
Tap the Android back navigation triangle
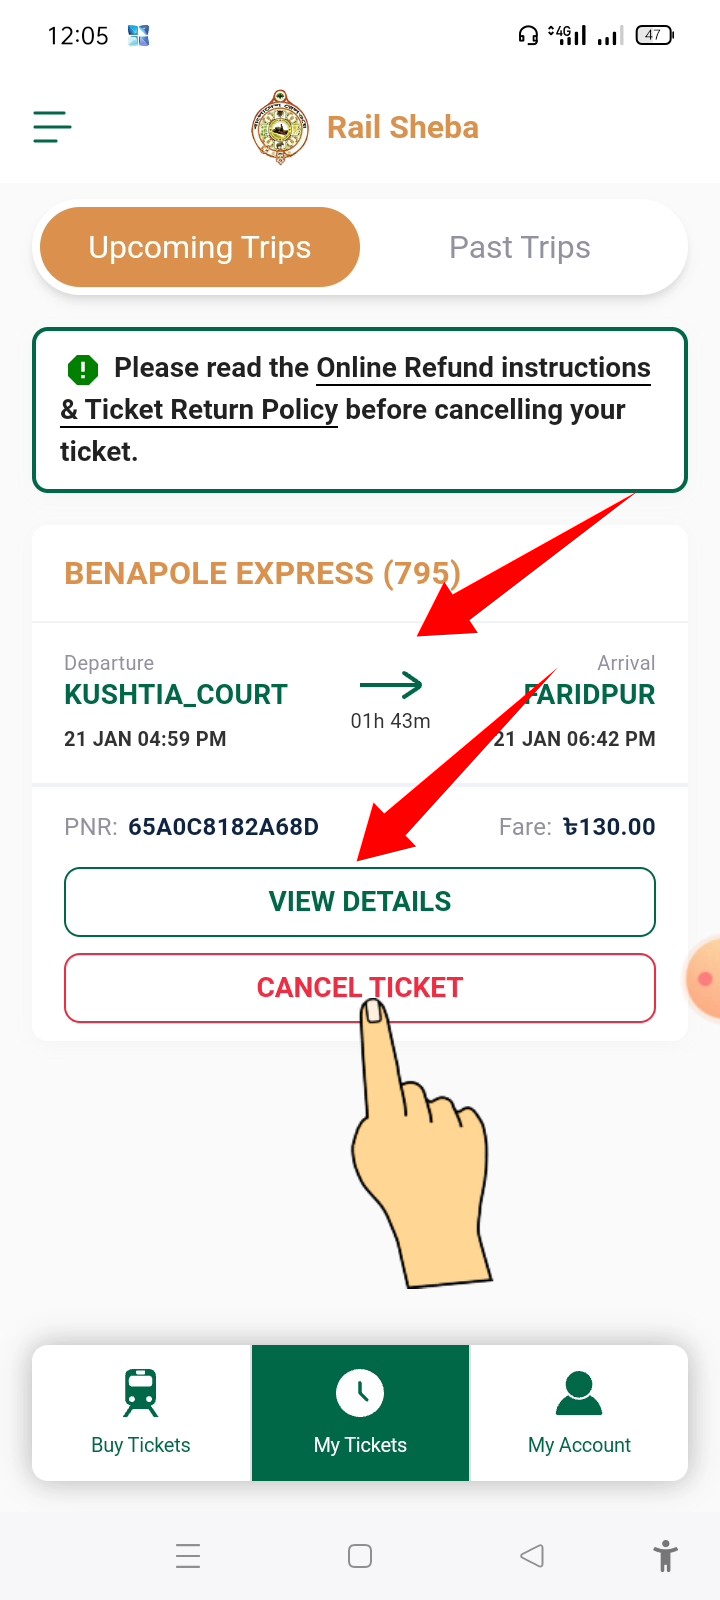(x=532, y=1556)
